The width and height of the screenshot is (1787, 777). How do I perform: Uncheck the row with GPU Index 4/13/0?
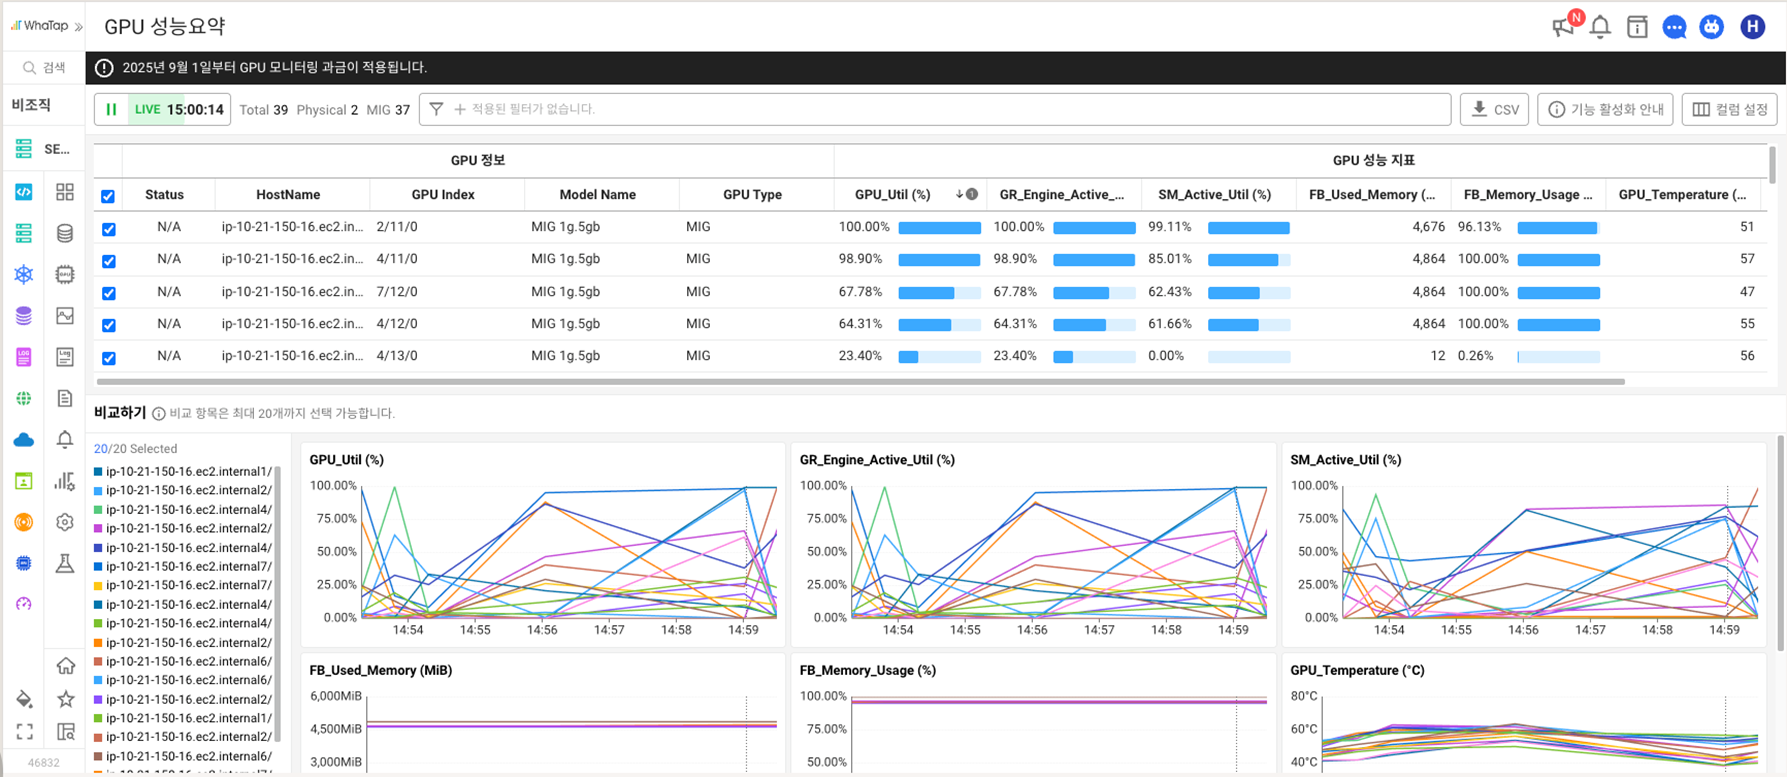pyautogui.click(x=108, y=358)
